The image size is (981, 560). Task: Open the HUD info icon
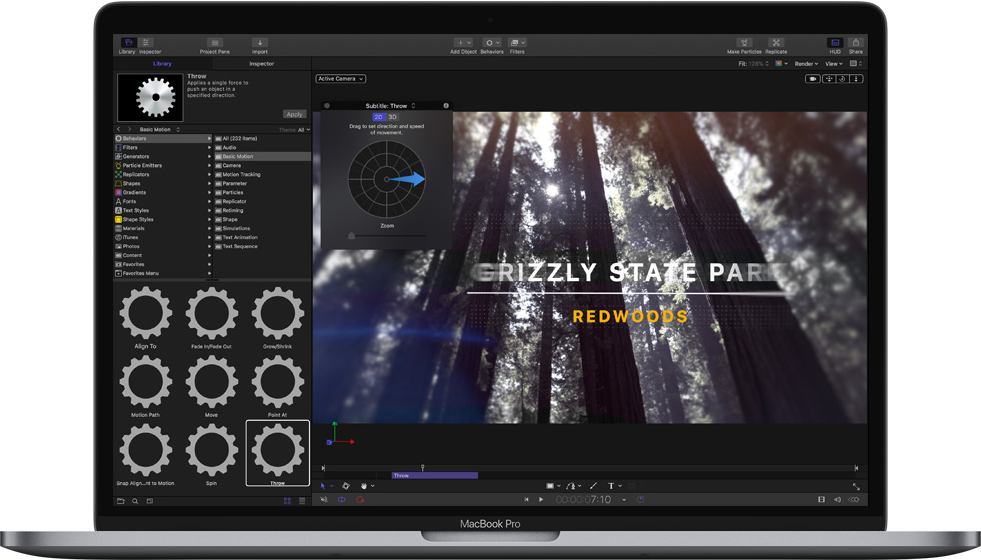(x=446, y=105)
